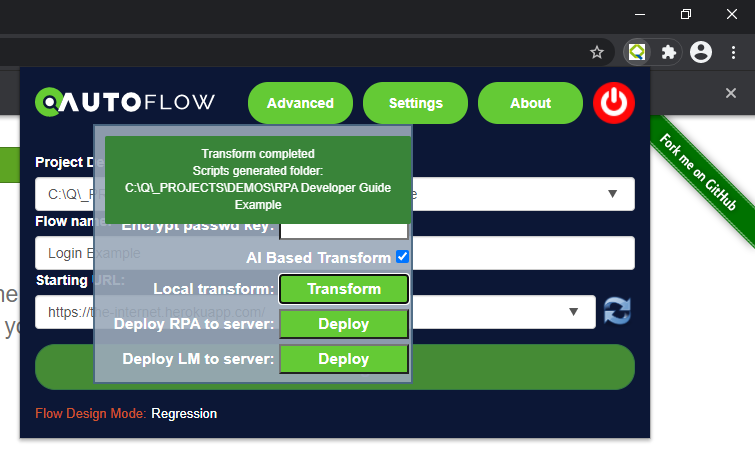The width and height of the screenshot is (755, 450).
Task: Click the Fork me on GitHub ribbon
Action: click(698, 172)
